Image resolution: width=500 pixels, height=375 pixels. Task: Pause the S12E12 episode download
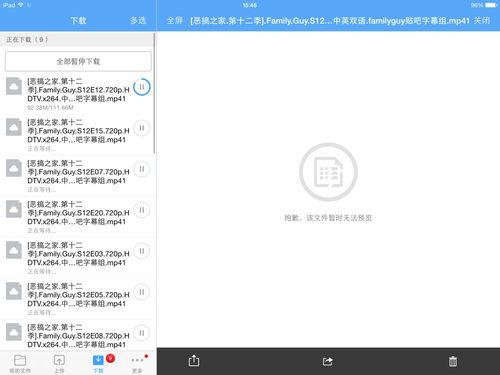142,87
